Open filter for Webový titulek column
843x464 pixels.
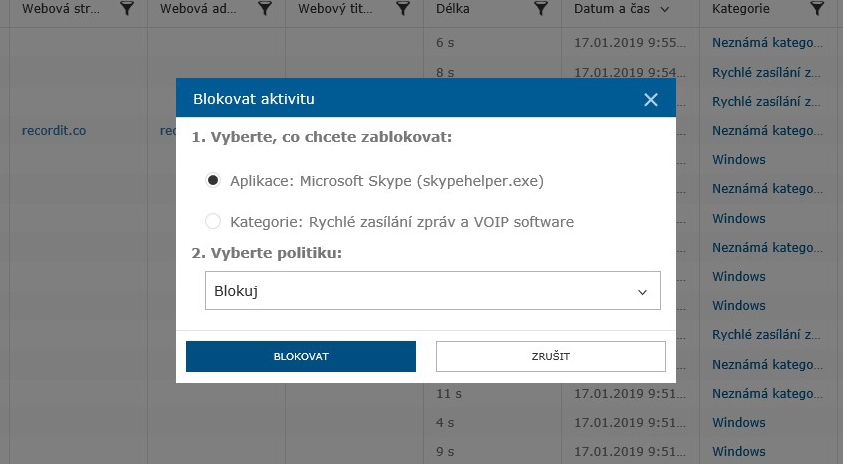coord(403,9)
